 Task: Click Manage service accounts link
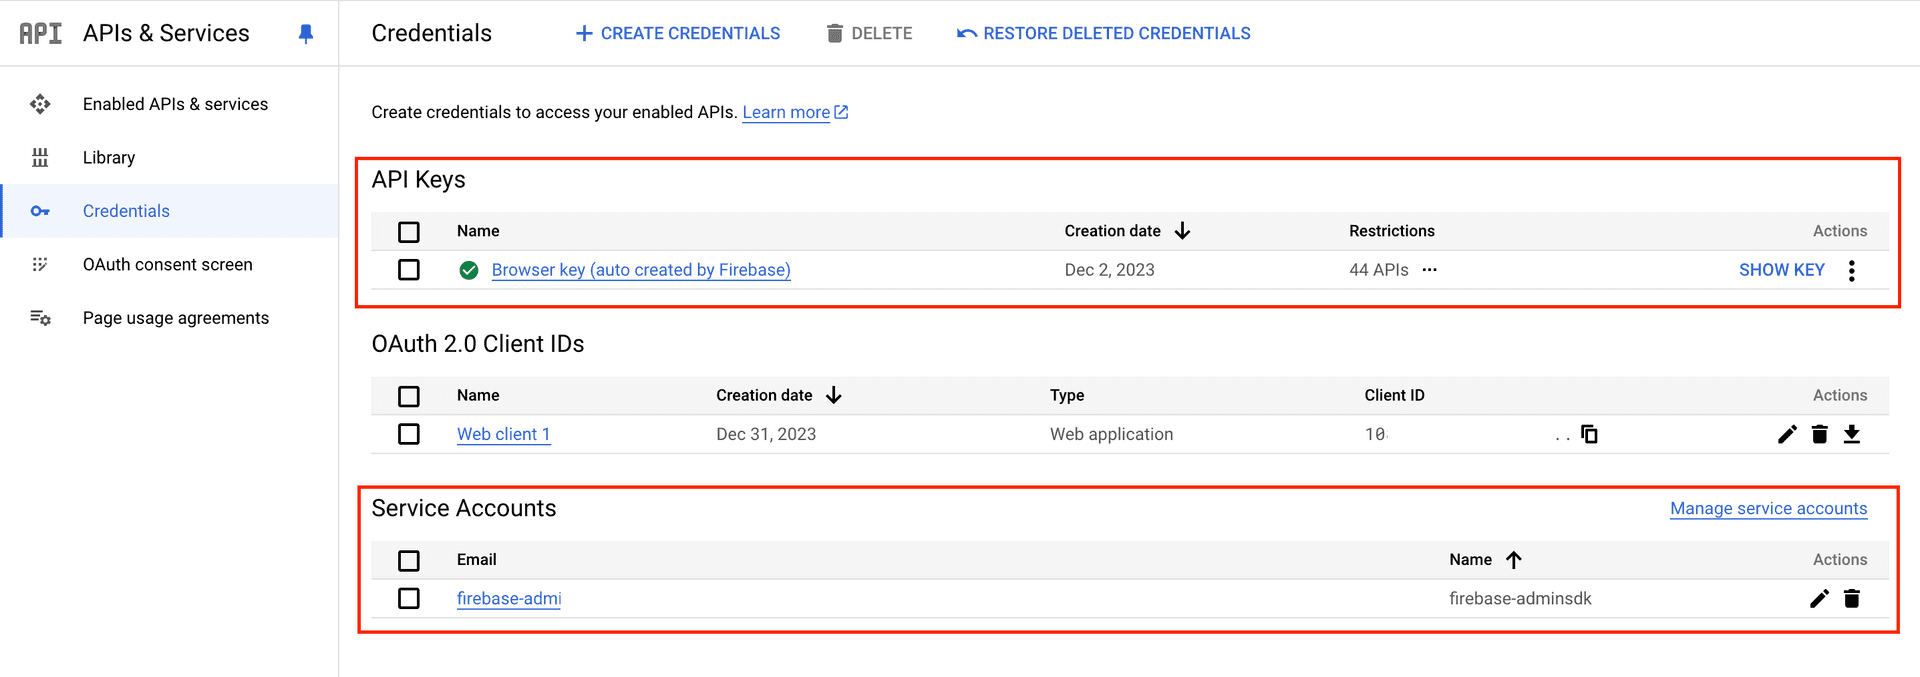[1768, 508]
